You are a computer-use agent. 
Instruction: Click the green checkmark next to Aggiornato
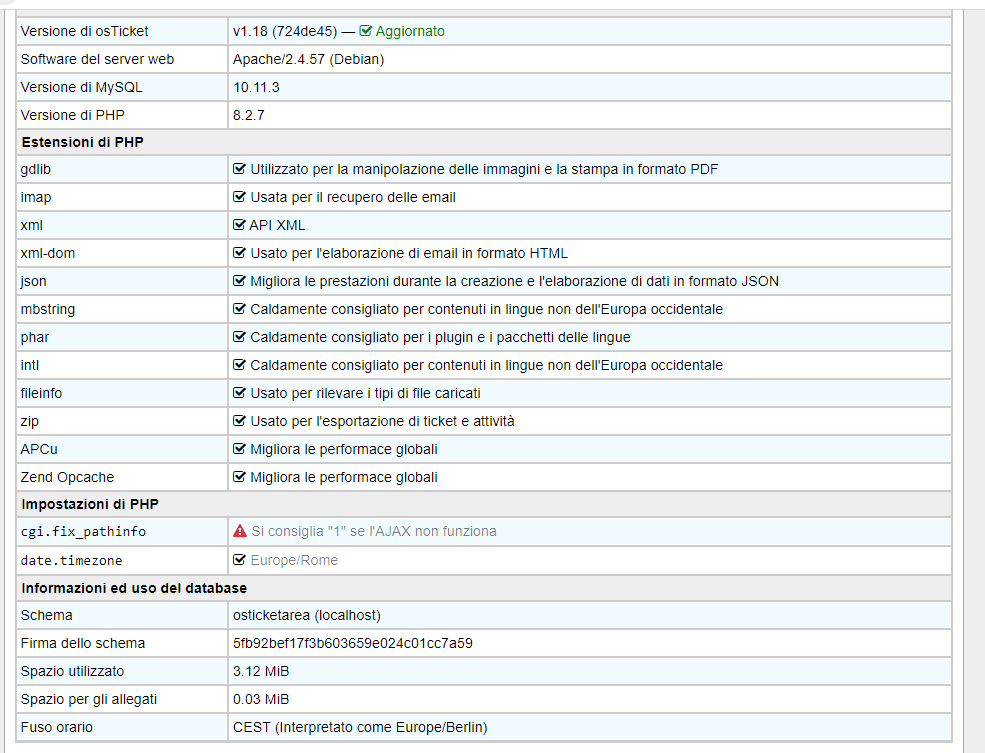pyautogui.click(x=368, y=31)
